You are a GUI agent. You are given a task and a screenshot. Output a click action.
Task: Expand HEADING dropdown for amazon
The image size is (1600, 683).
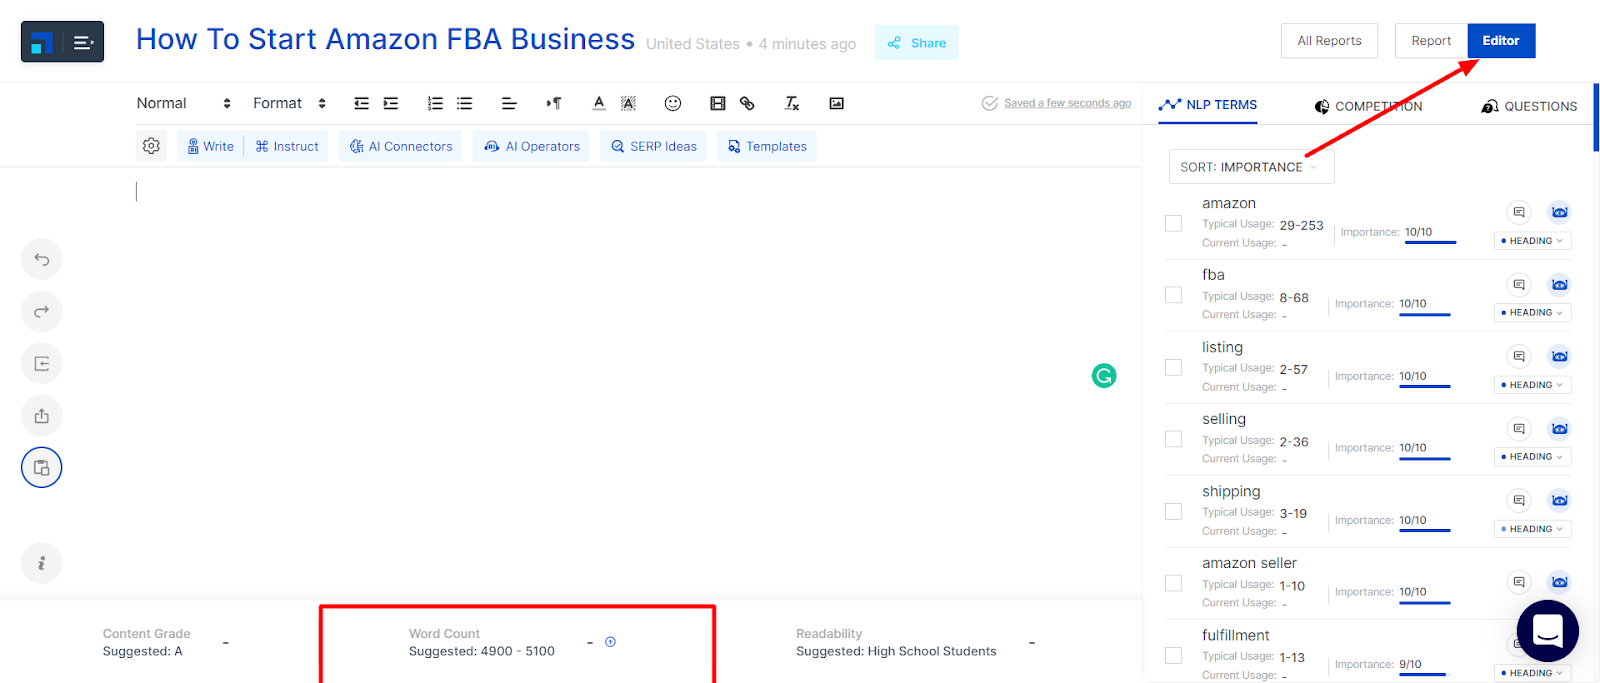1533,241
